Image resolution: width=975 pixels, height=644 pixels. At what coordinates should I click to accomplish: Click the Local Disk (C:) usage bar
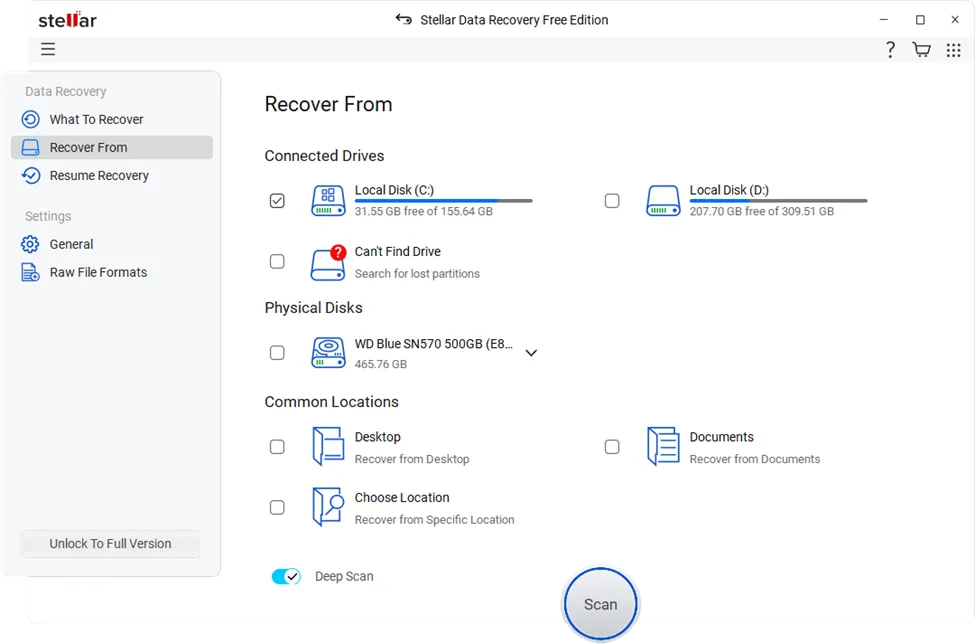[443, 201]
